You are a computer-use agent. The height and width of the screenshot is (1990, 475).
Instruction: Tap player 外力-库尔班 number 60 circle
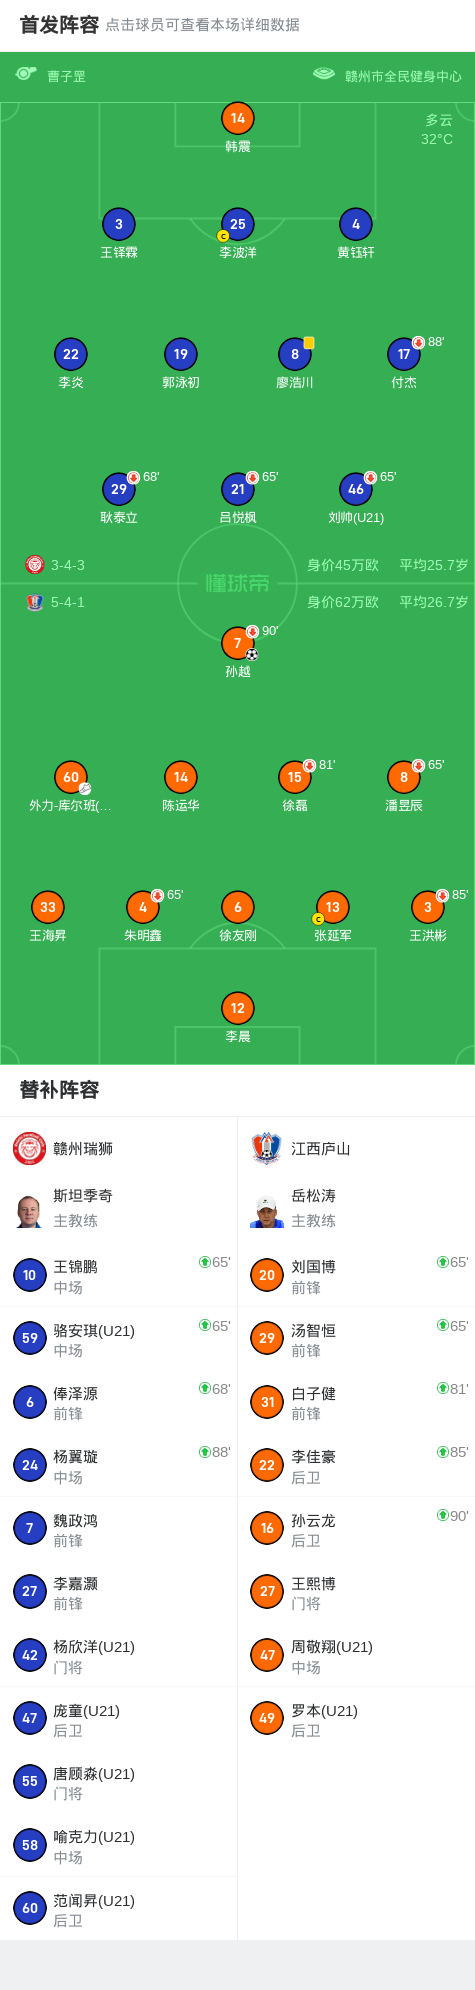71,777
